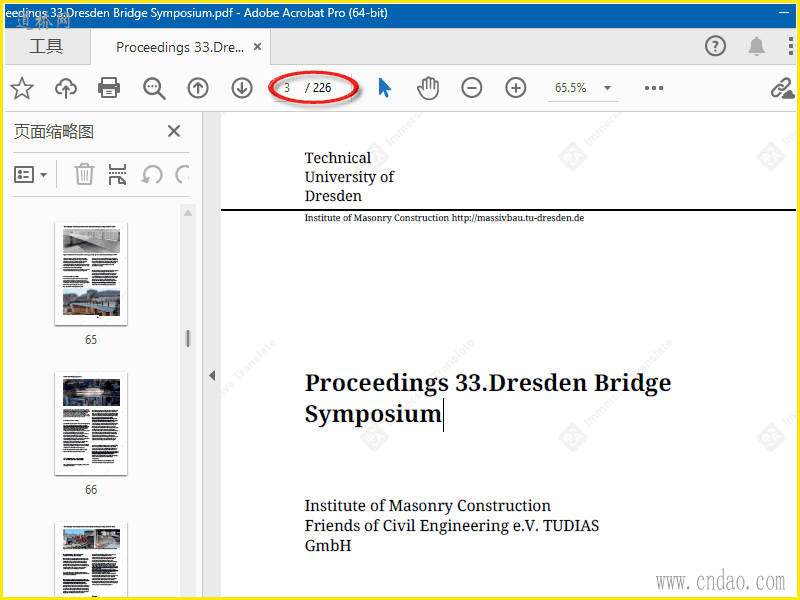
Task: Close the Proceedings 33.Dre... document tab
Action: pyautogui.click(x=258, y=47)
